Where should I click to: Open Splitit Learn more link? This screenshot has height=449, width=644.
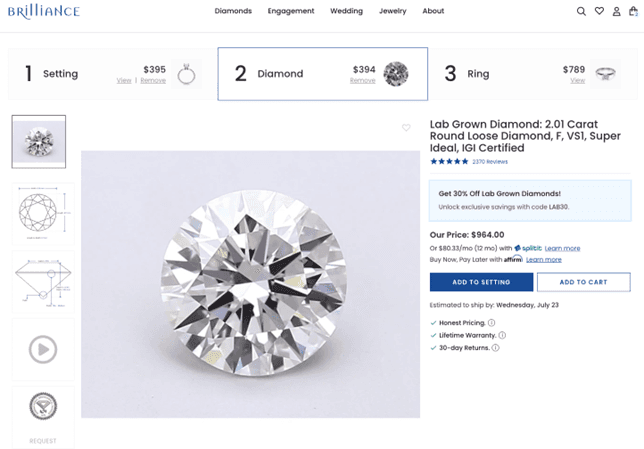pyautogui.click(x=562, y=248)
